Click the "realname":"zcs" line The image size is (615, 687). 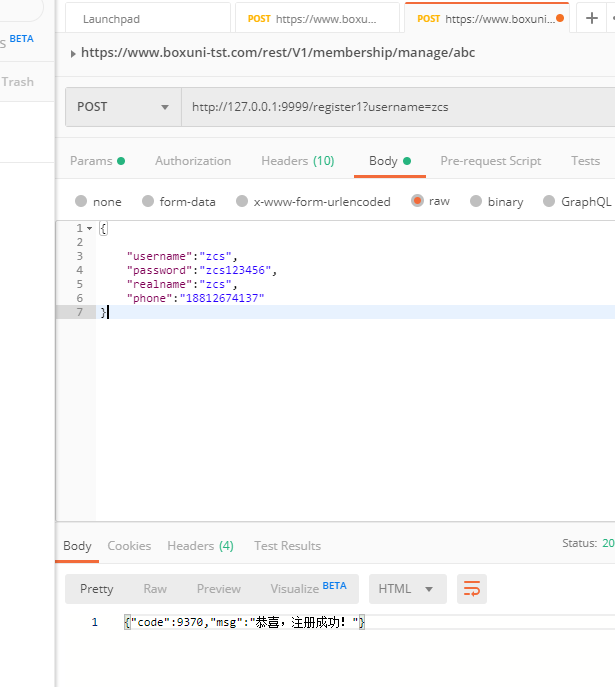[181, 284]
